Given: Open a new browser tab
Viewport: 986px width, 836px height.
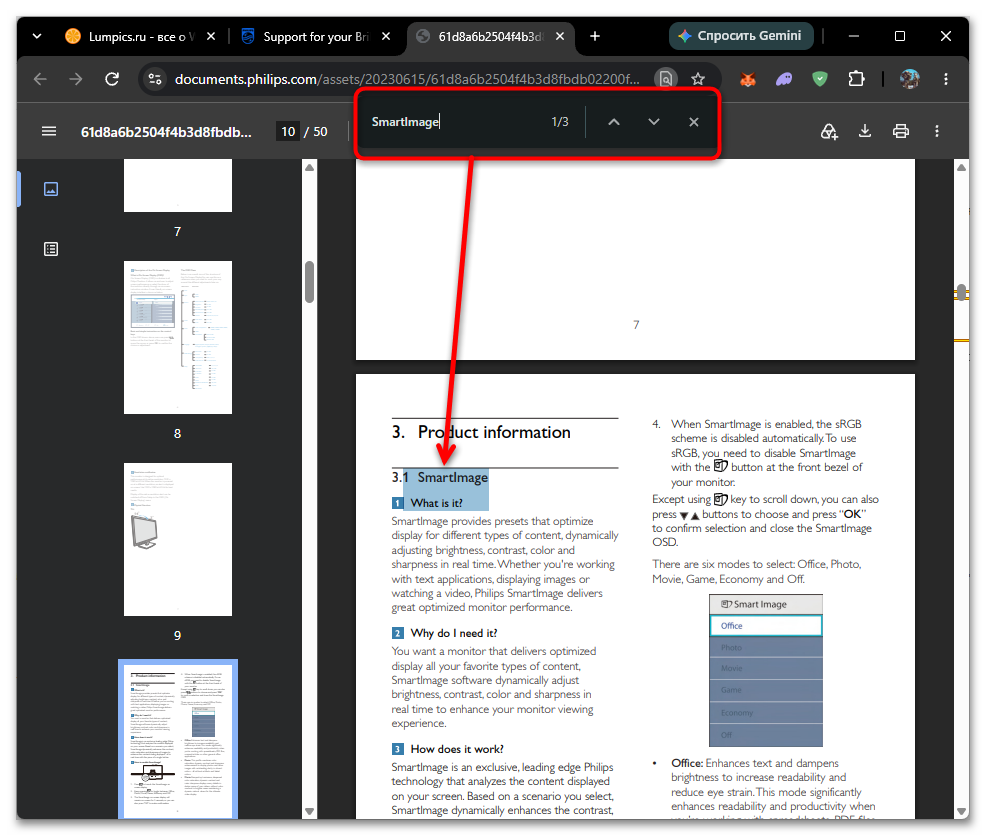Looking at the screenshot, I should [594, 36].
